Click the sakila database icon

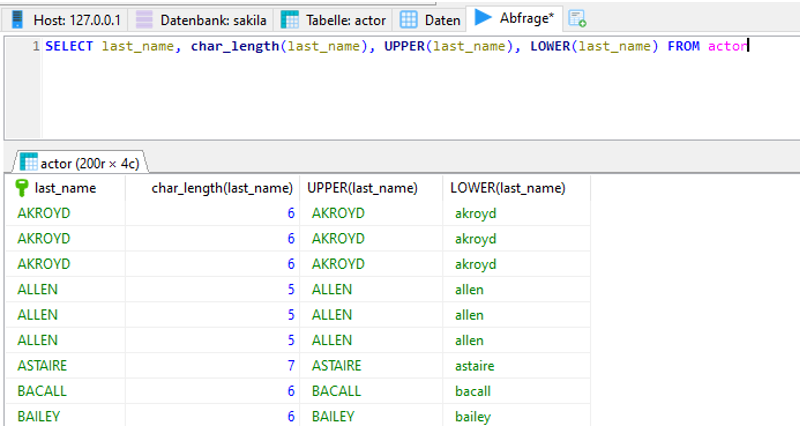point(145,19)
